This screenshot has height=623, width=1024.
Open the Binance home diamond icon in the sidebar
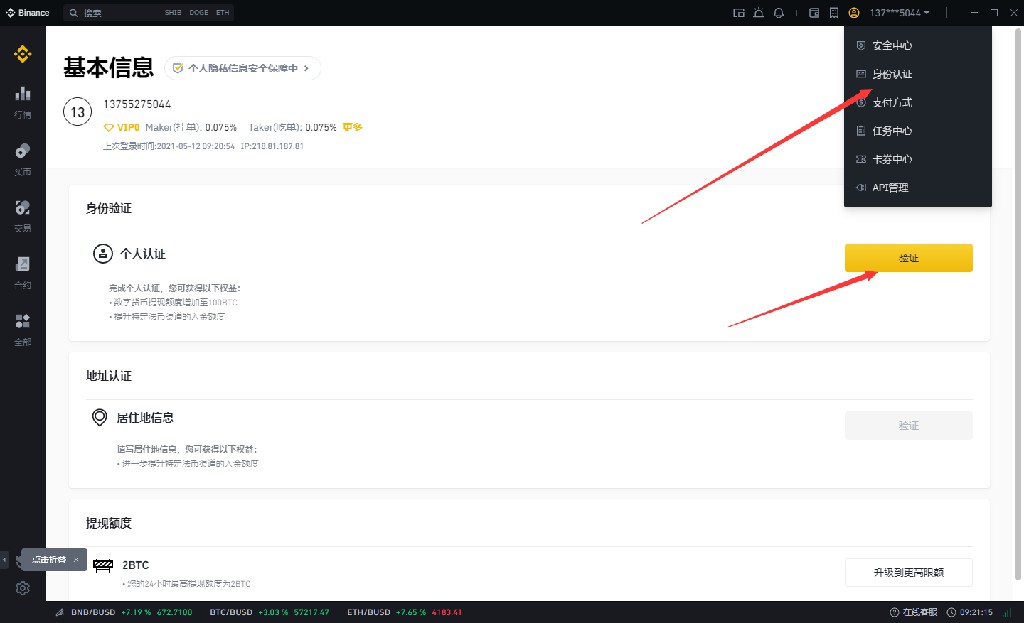click(23, 54)
